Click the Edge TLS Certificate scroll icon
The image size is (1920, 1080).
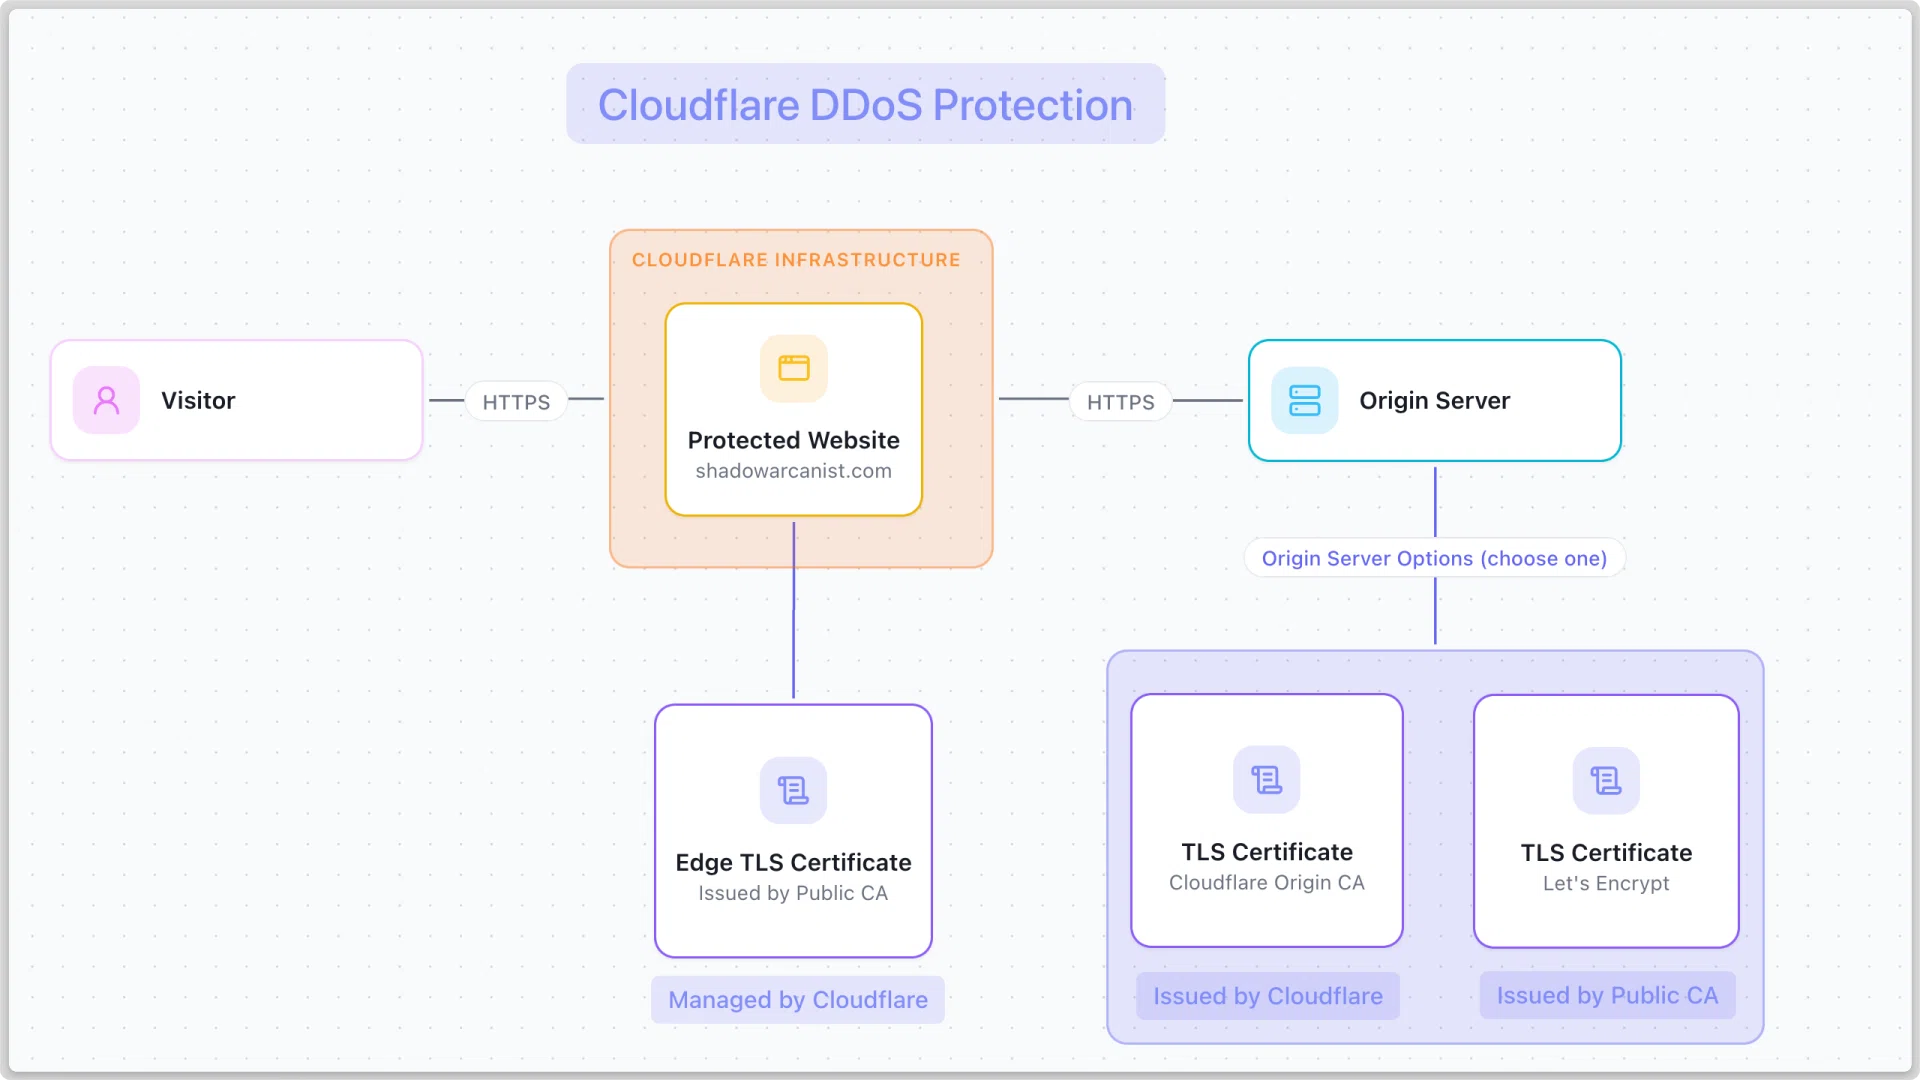click(x=794, y=790)
